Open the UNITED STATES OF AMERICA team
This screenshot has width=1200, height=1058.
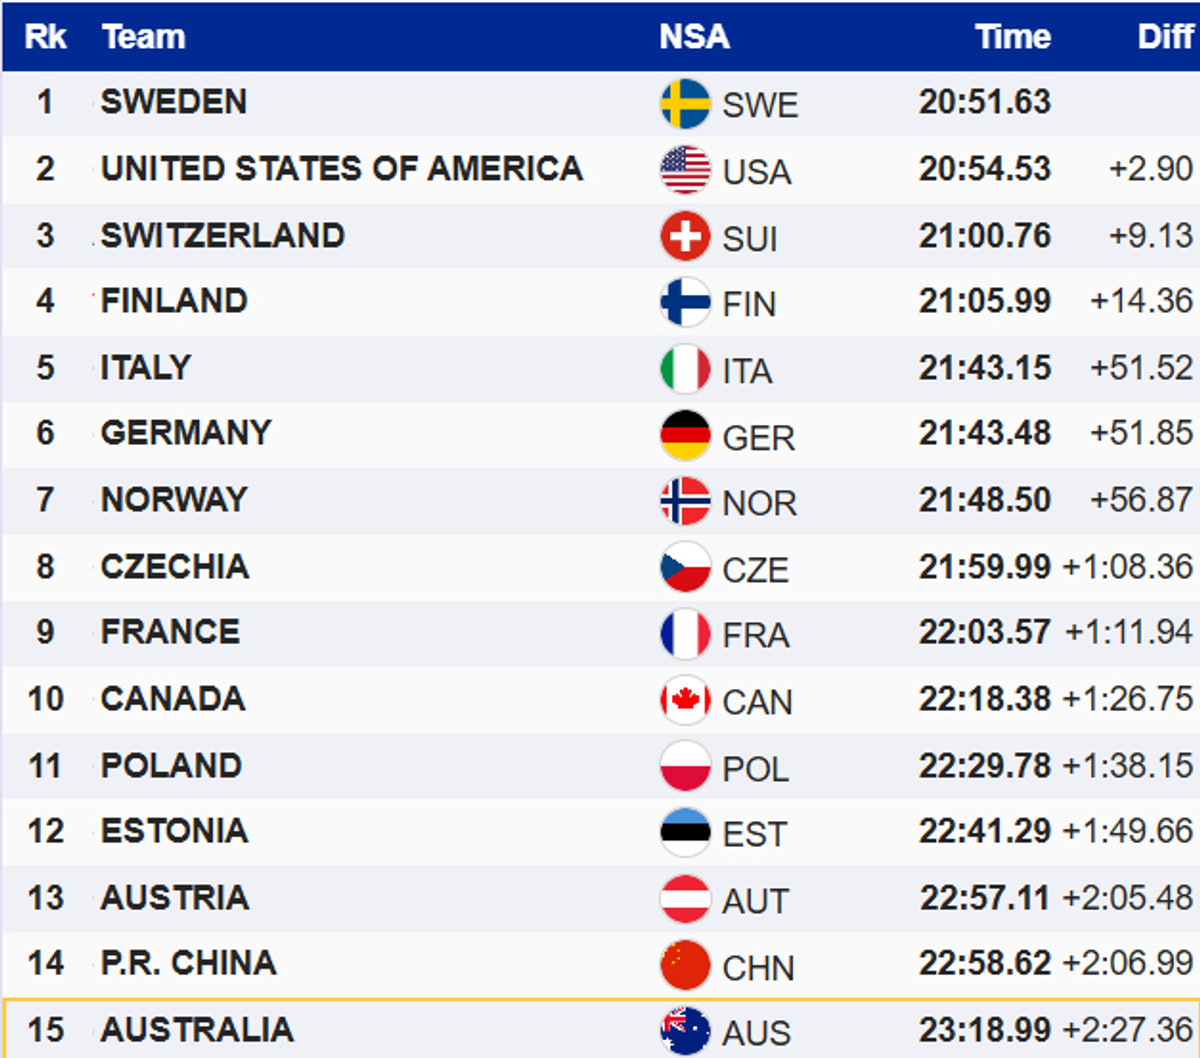[342, 168]
